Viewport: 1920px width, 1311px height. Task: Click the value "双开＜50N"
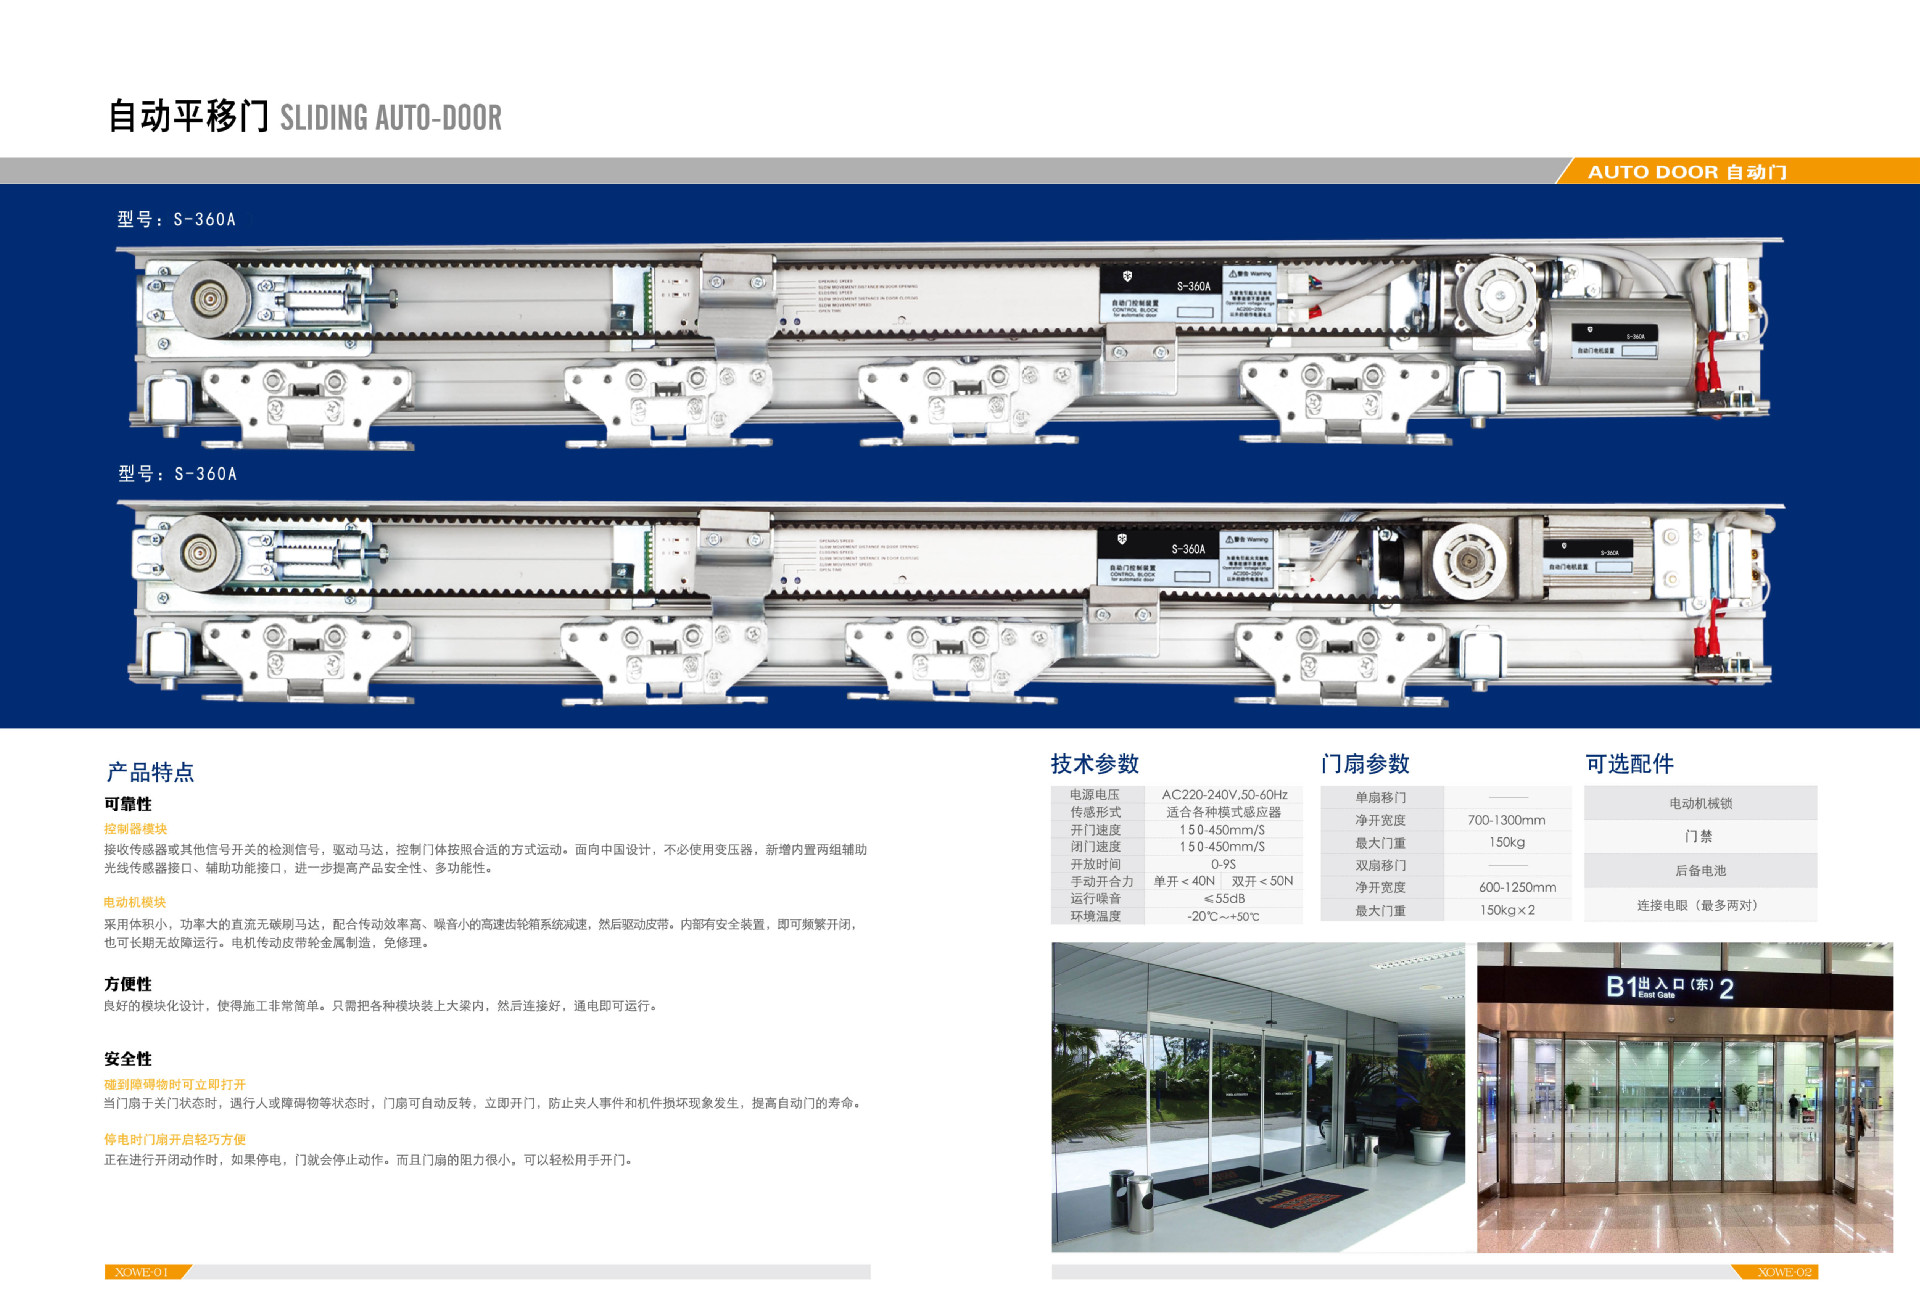[1262, 881]
